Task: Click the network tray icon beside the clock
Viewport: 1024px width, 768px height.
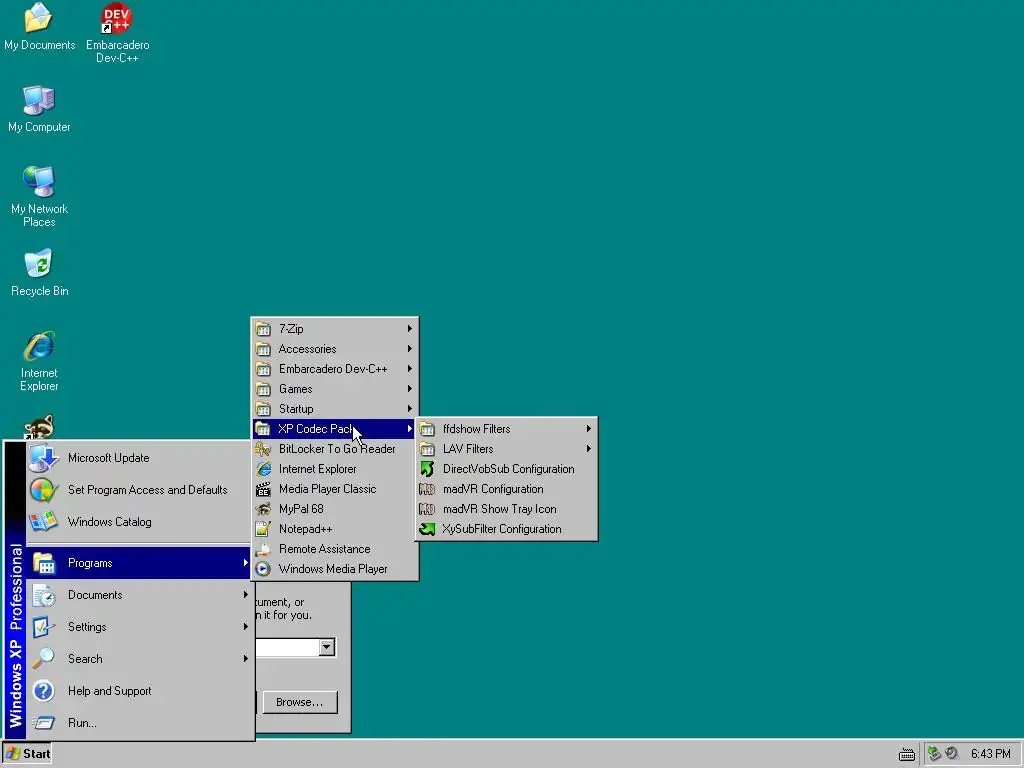Action: pos(935,754)
